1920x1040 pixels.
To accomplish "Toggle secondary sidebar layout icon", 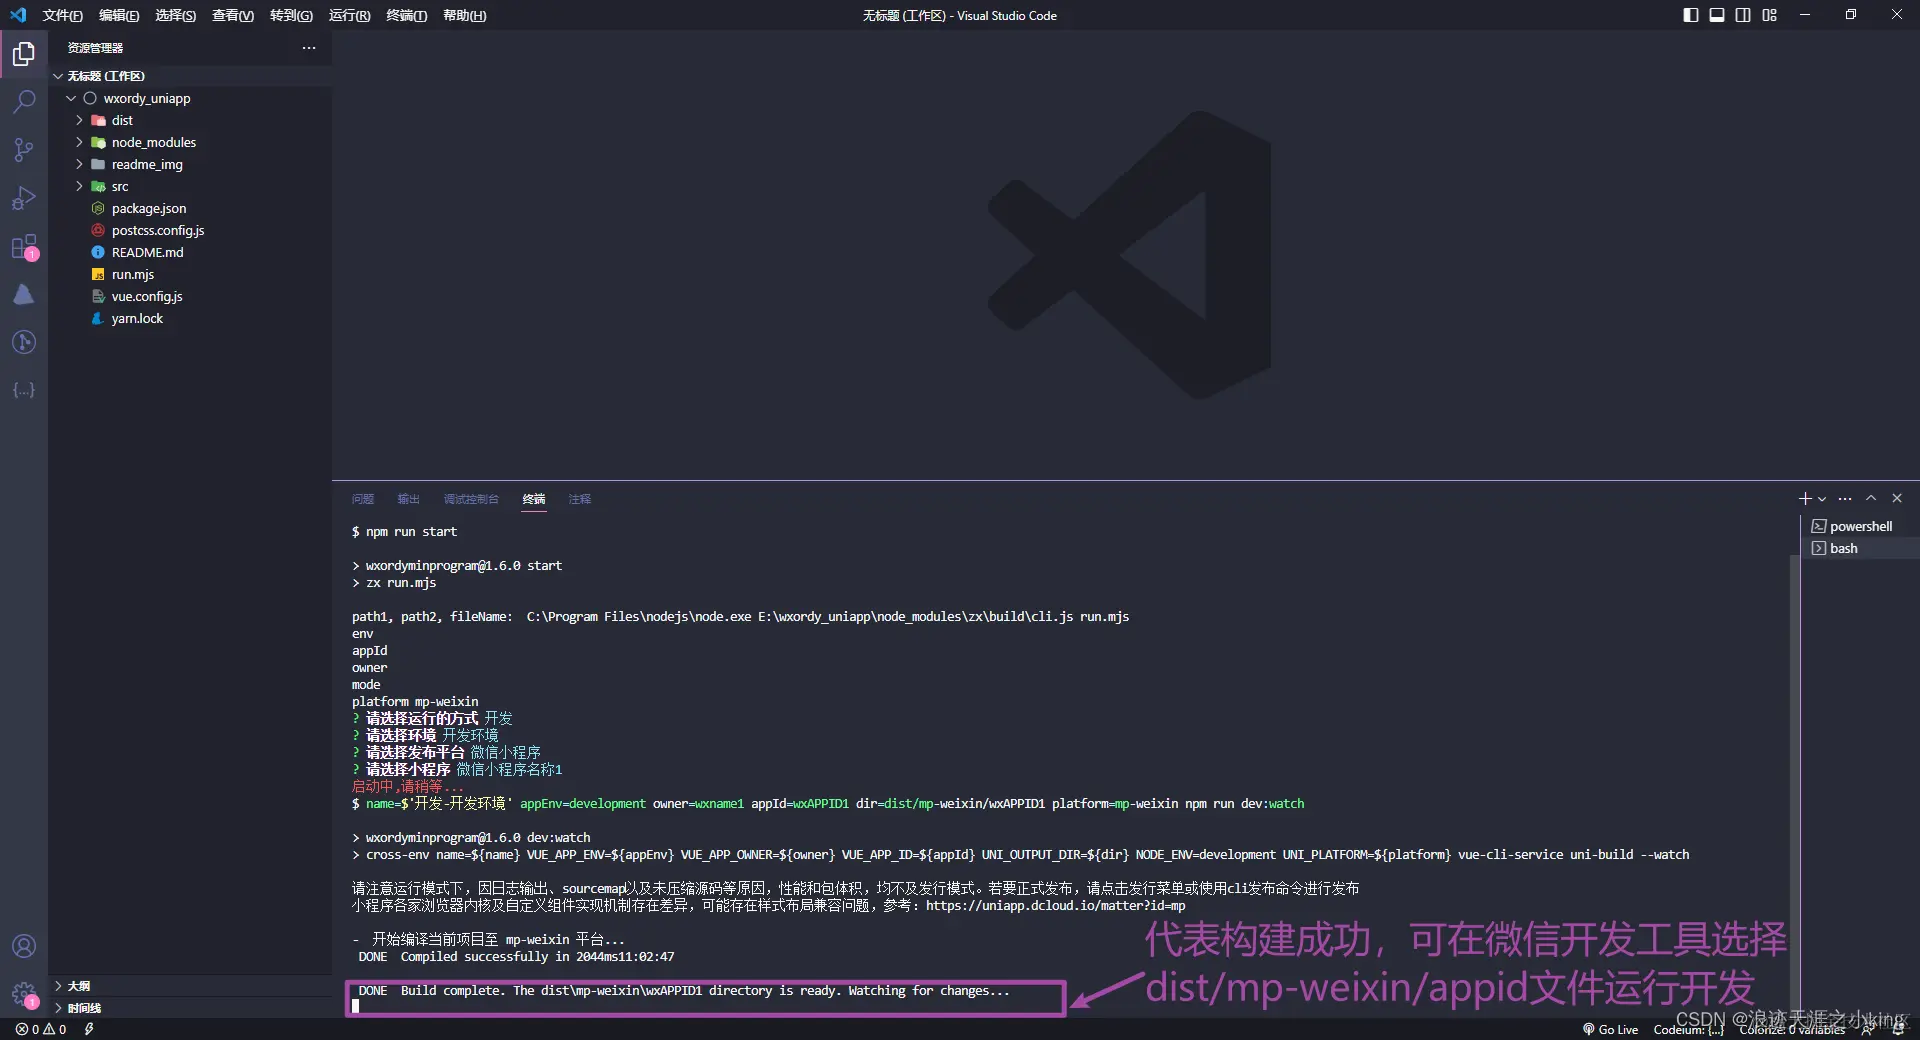I will click(x=1743, y=15).
